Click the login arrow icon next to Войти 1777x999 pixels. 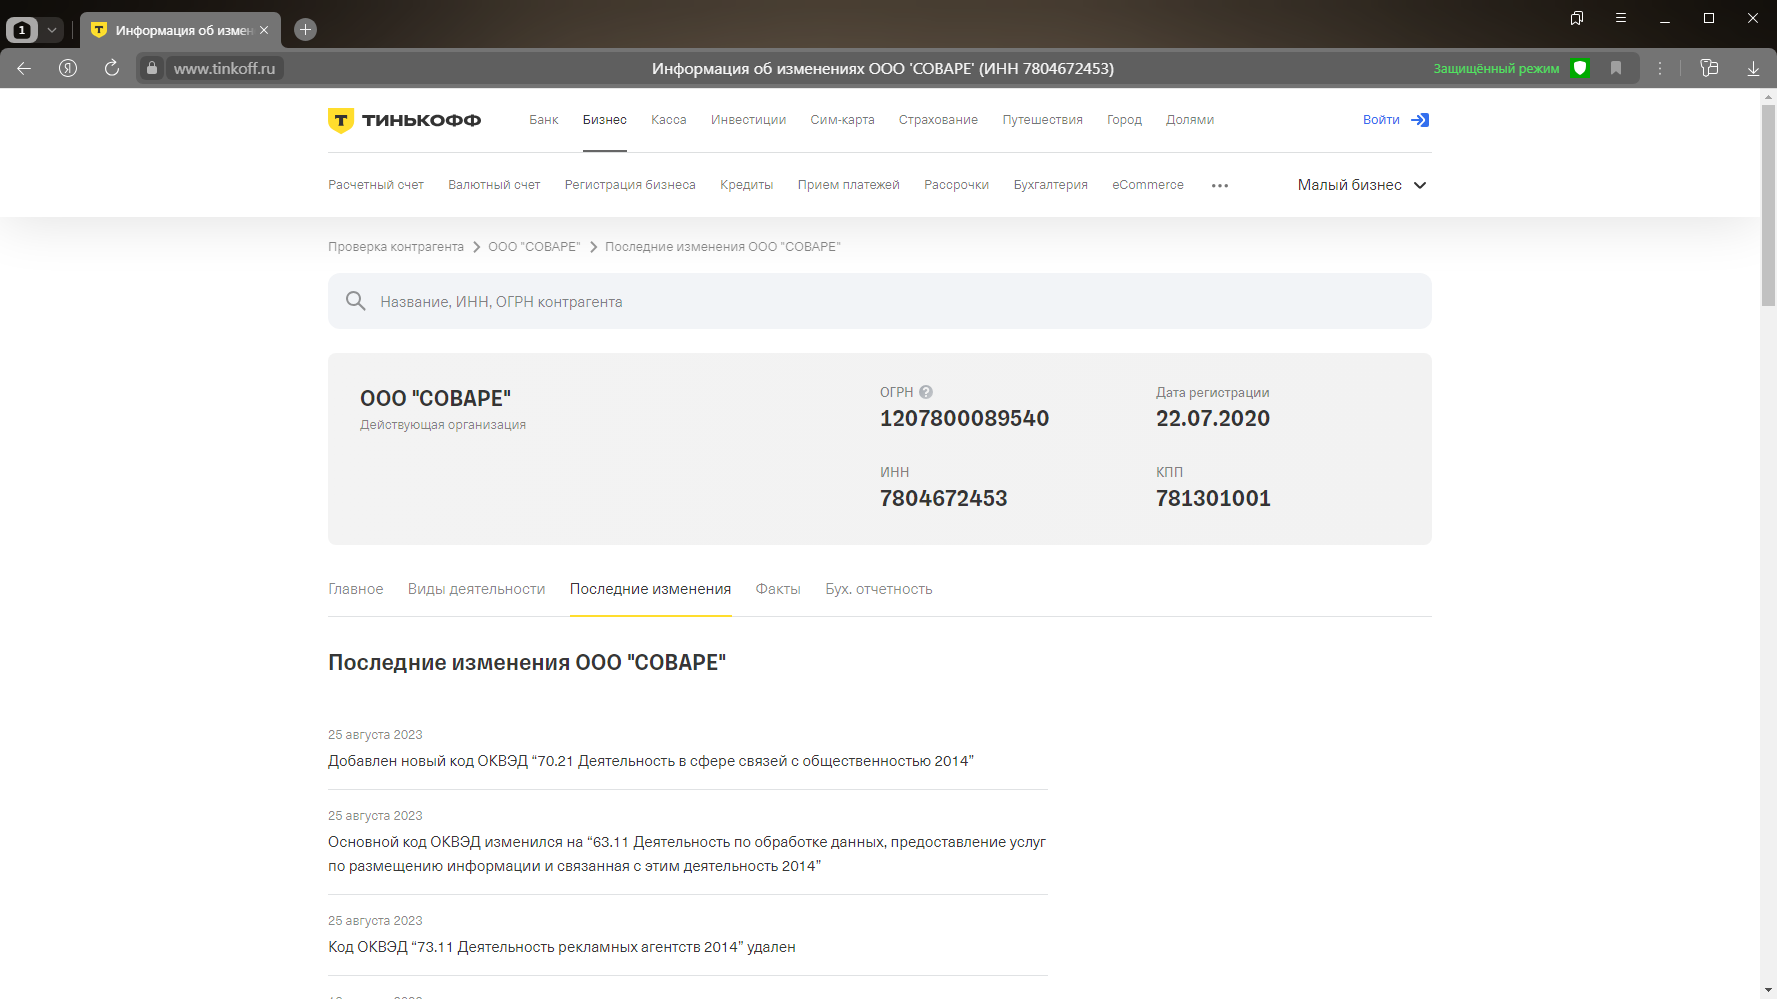(1420, 120)
